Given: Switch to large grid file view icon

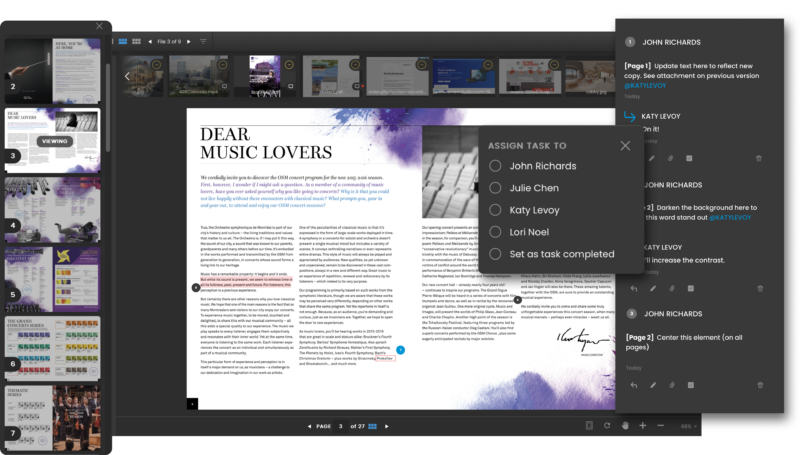Looking at the screenshot, I should click(123, 41).
